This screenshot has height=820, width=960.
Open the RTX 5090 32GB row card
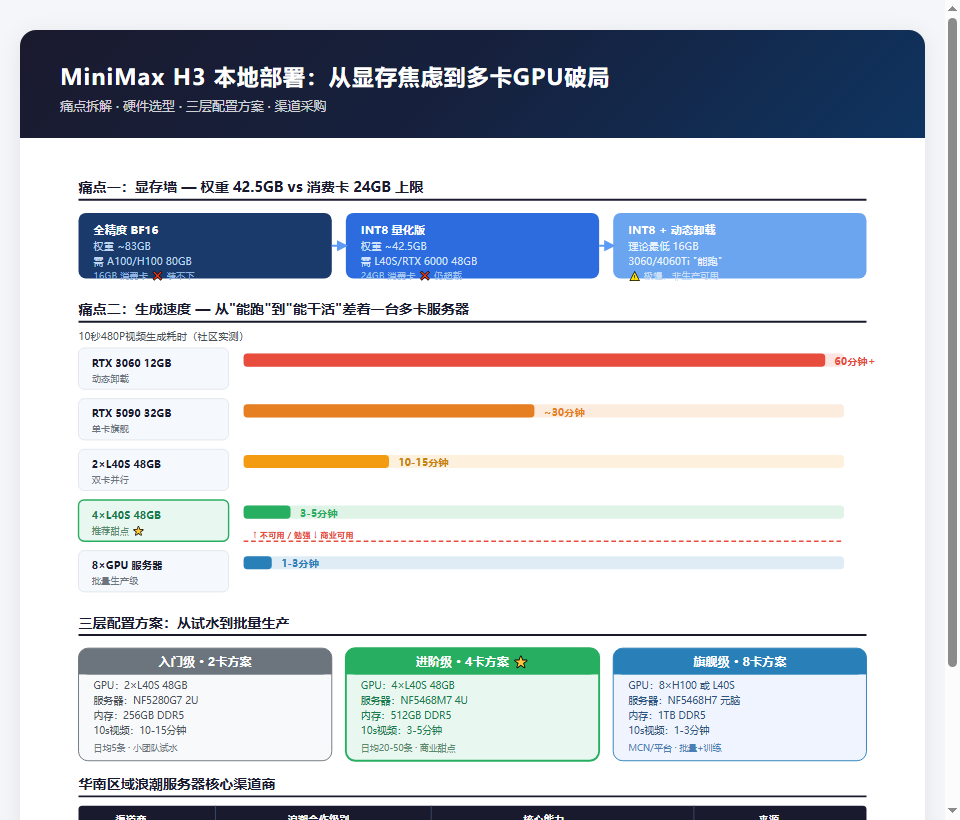click(x=154, y=419)
